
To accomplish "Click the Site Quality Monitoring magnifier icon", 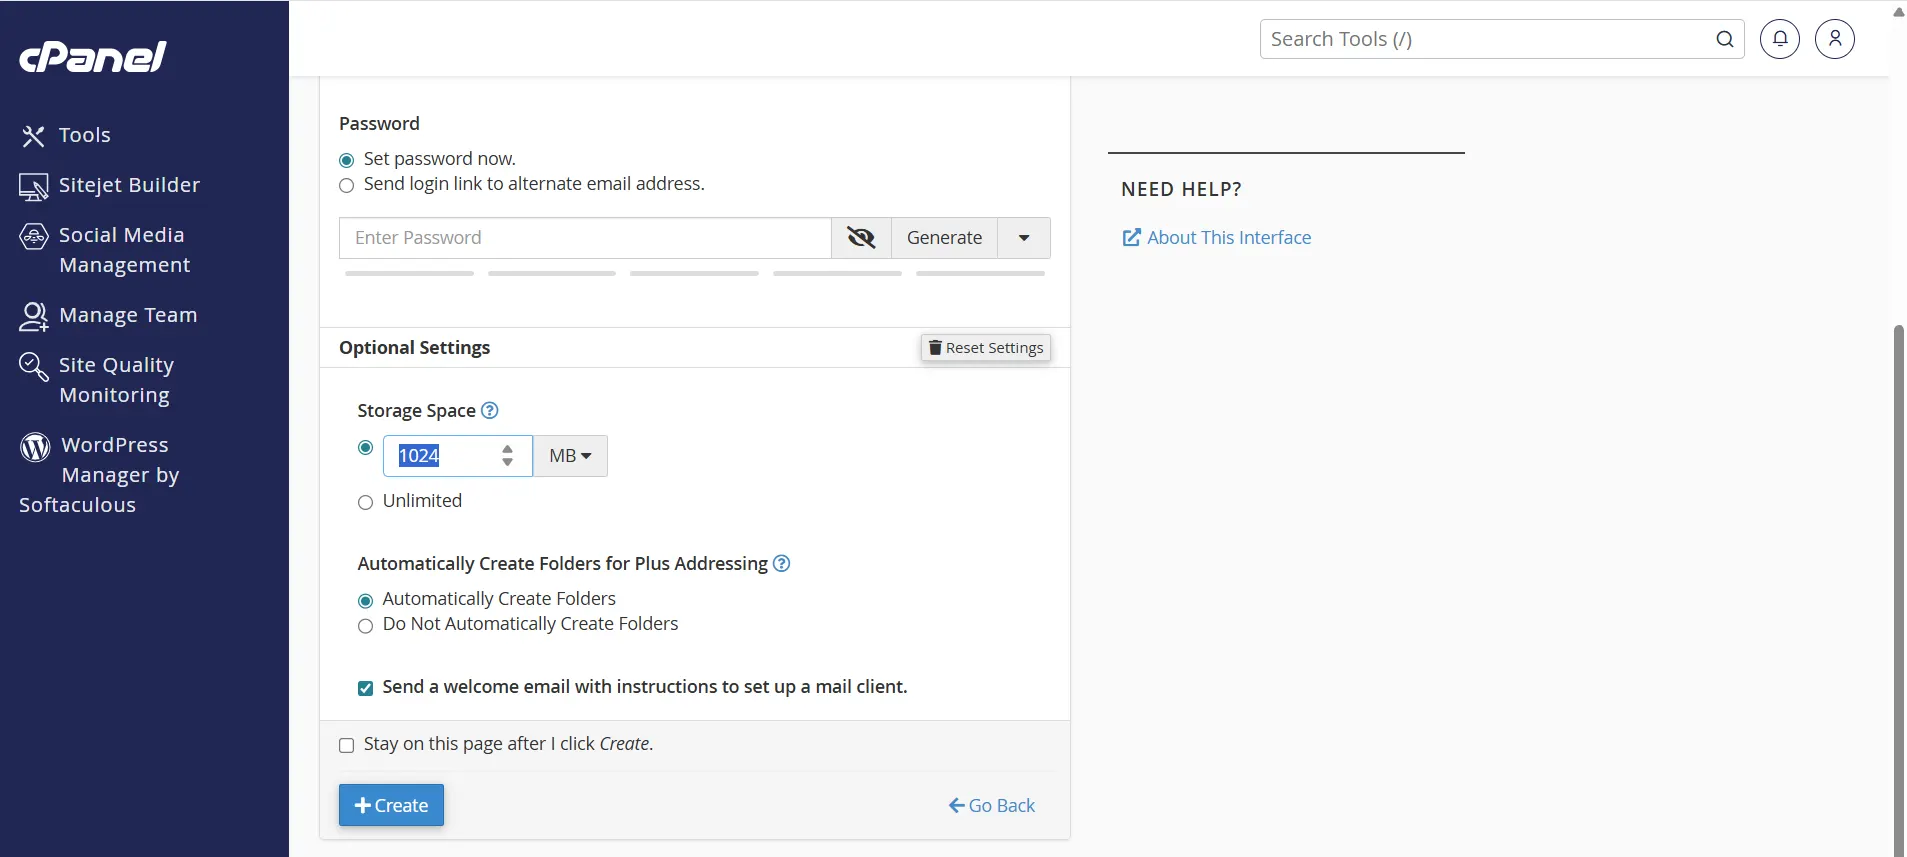I will [34, 367].
